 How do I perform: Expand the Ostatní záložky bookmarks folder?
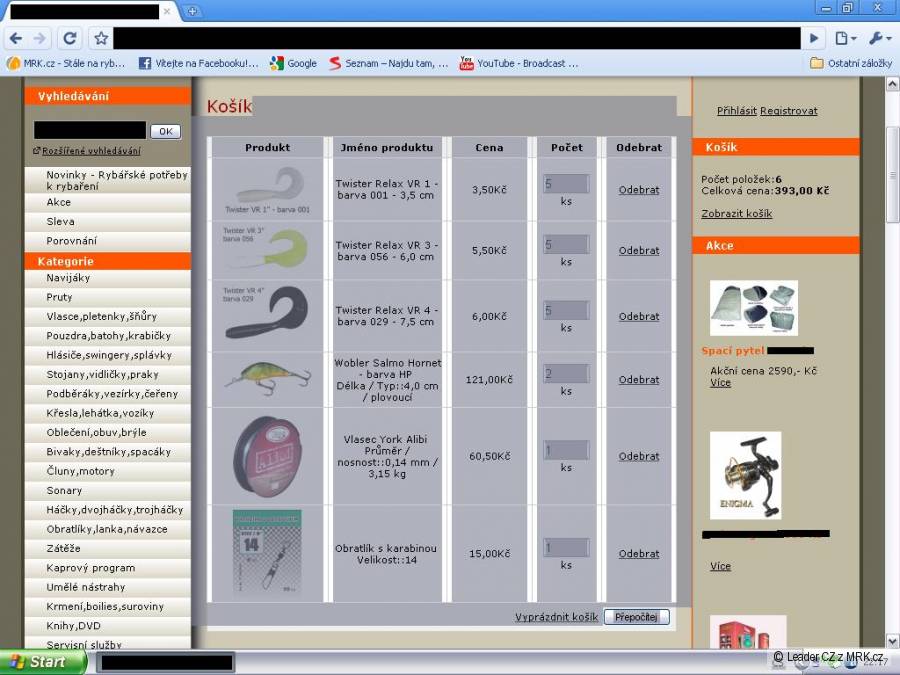coord(851,63)
